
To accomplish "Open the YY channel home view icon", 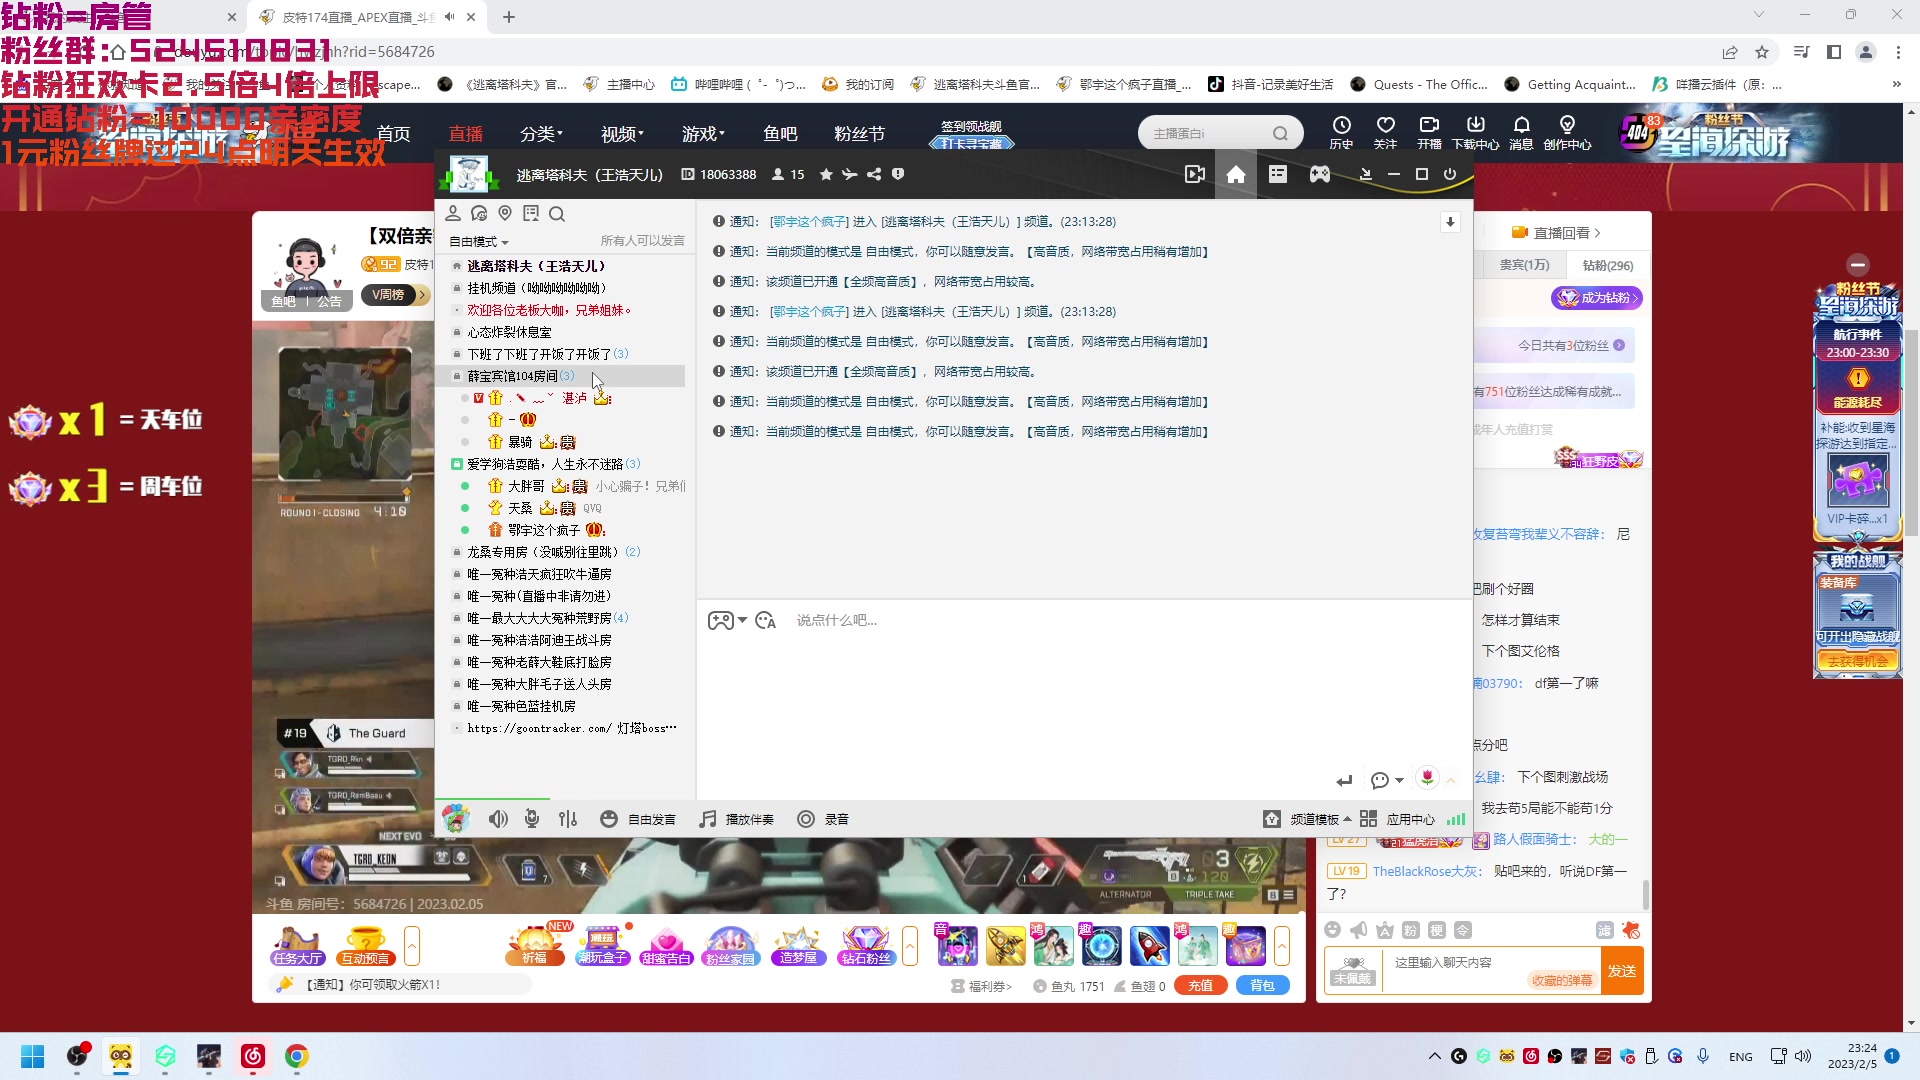I will tap(1236, 174).
